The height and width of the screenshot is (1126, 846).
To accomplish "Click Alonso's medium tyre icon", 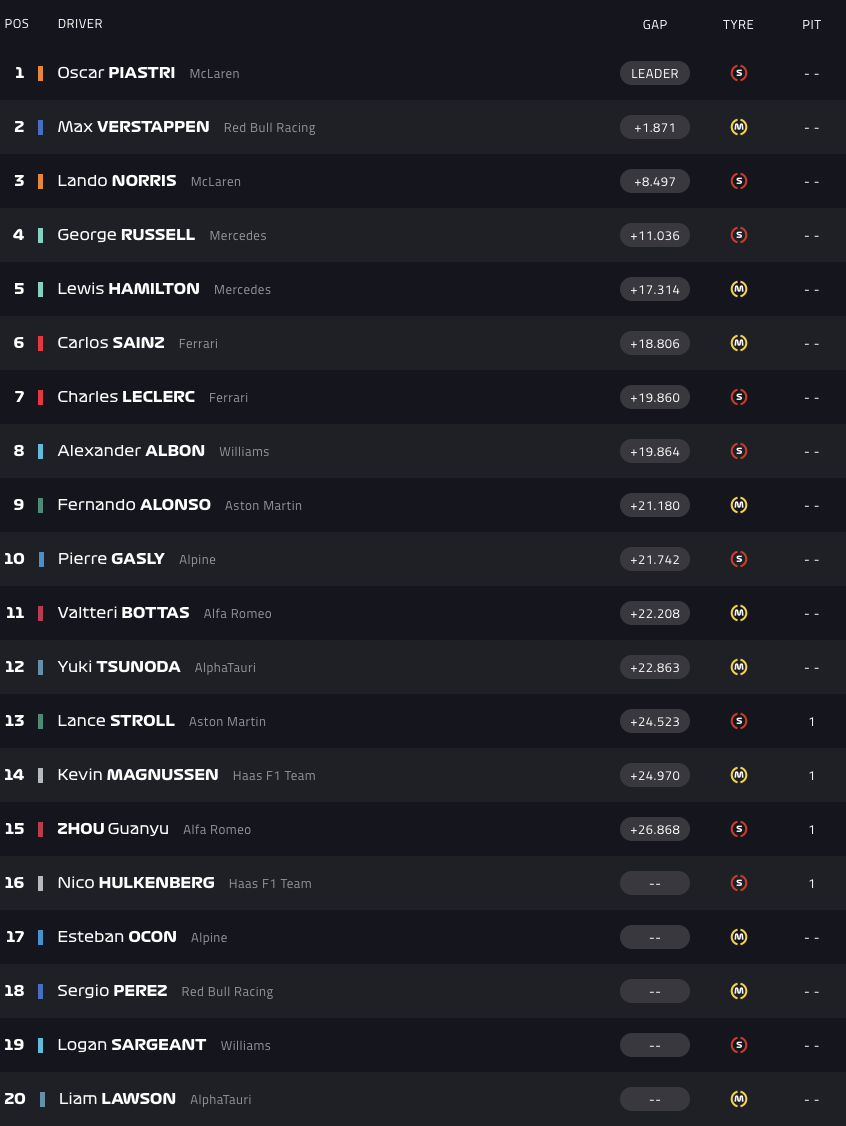I will pos(739,505).
